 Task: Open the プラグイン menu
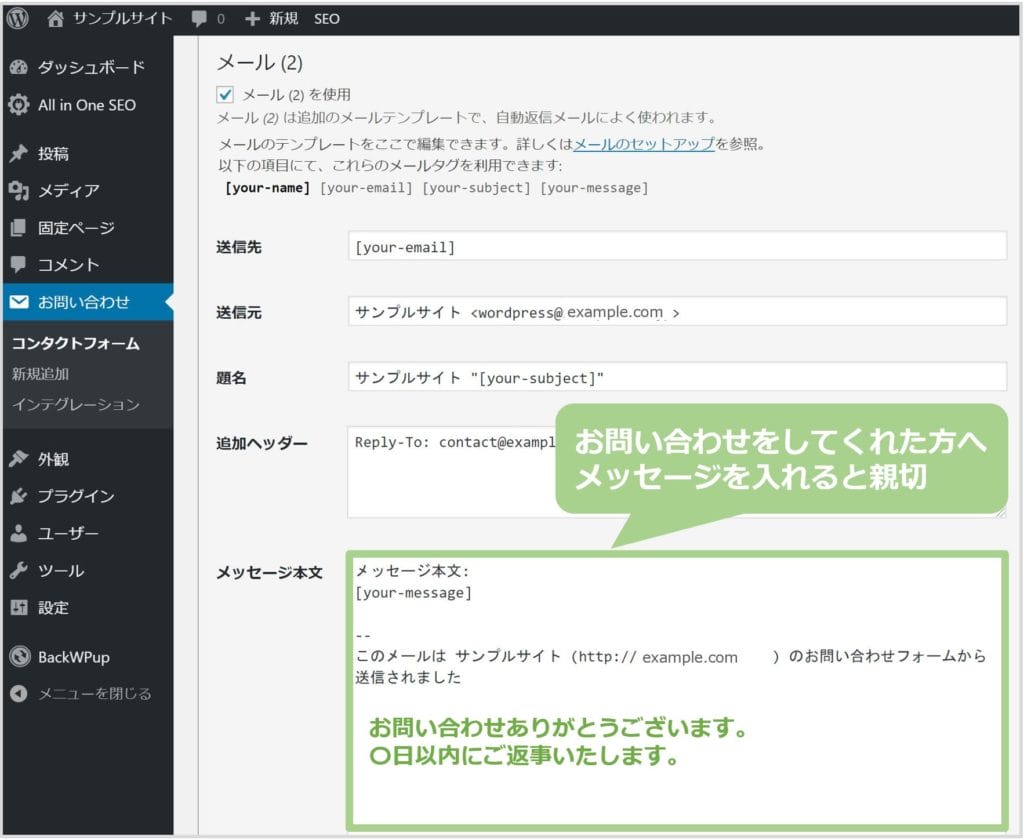(x=76, y=497)
